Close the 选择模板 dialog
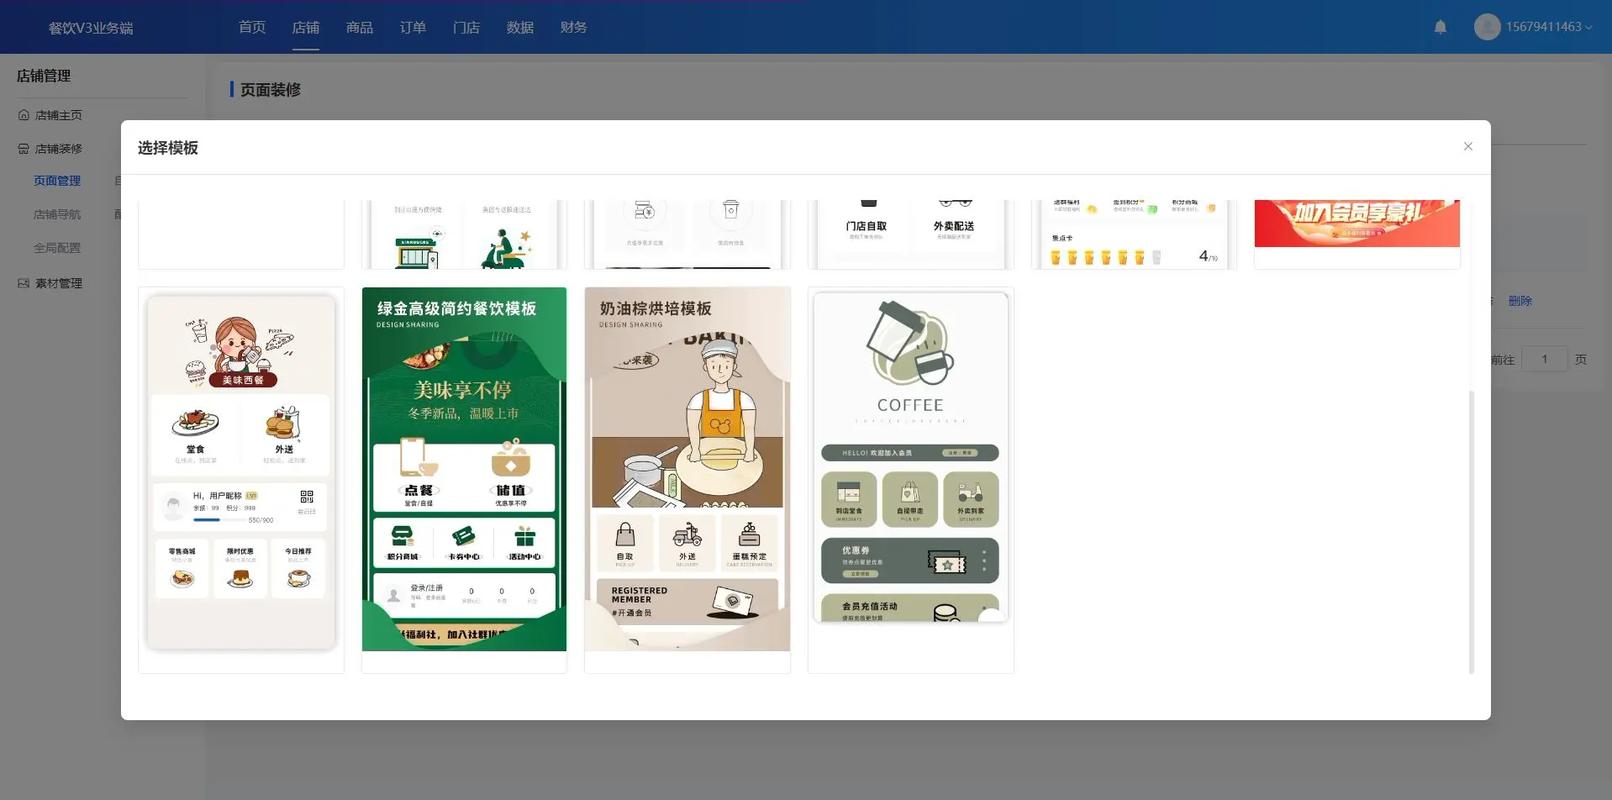Screen dimensions: 1612x800 tap(1468, 146)
